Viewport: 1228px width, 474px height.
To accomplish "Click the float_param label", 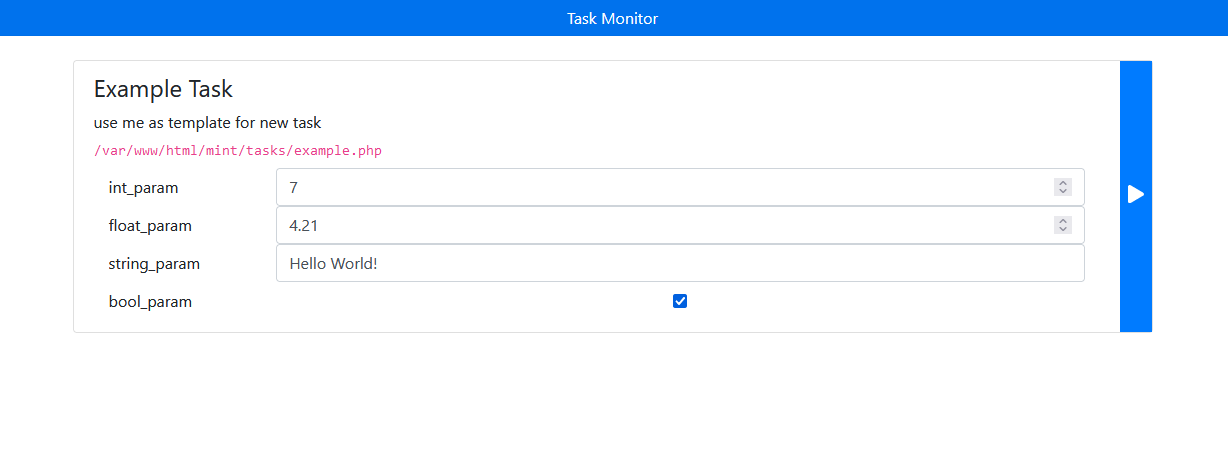I will 150,225.
